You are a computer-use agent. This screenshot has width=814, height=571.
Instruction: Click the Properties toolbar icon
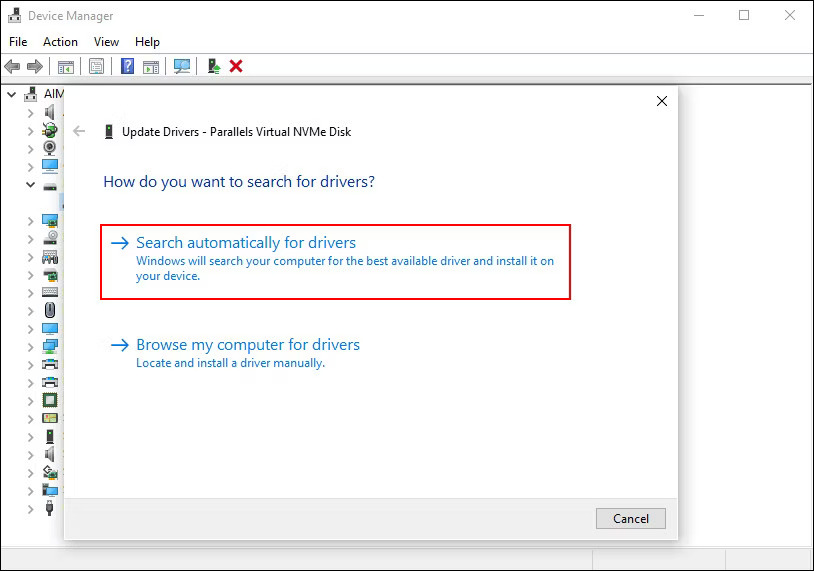pos(96,66)
